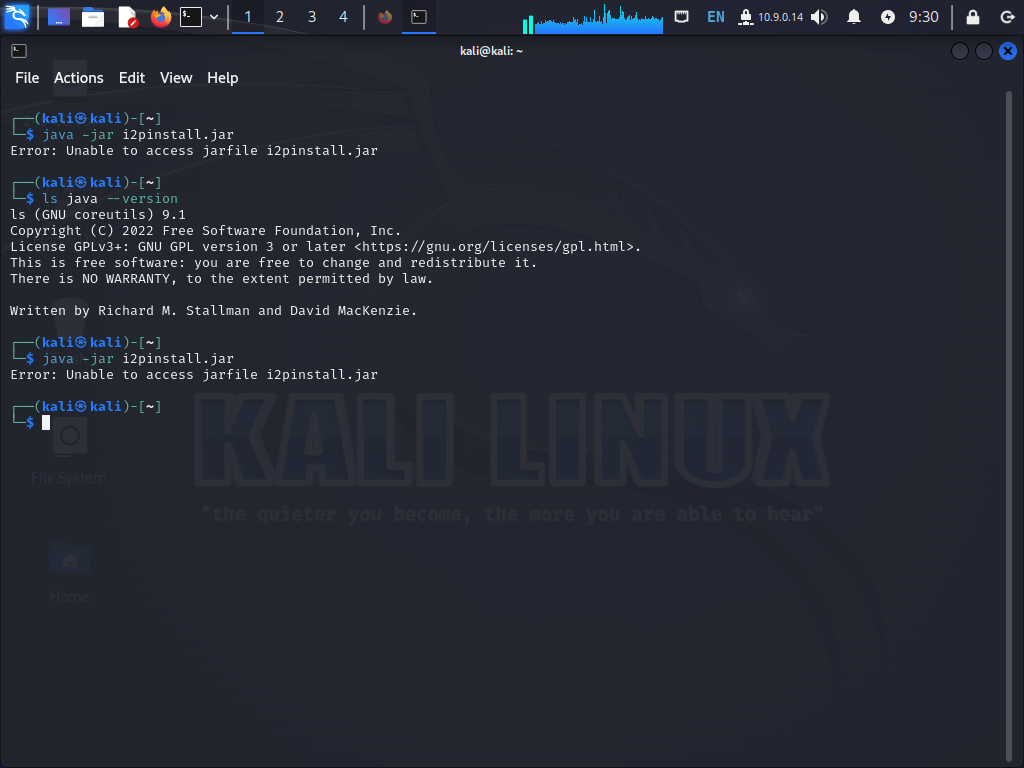
Task: Open the Edit menu
Action: (x=132, y=78)
